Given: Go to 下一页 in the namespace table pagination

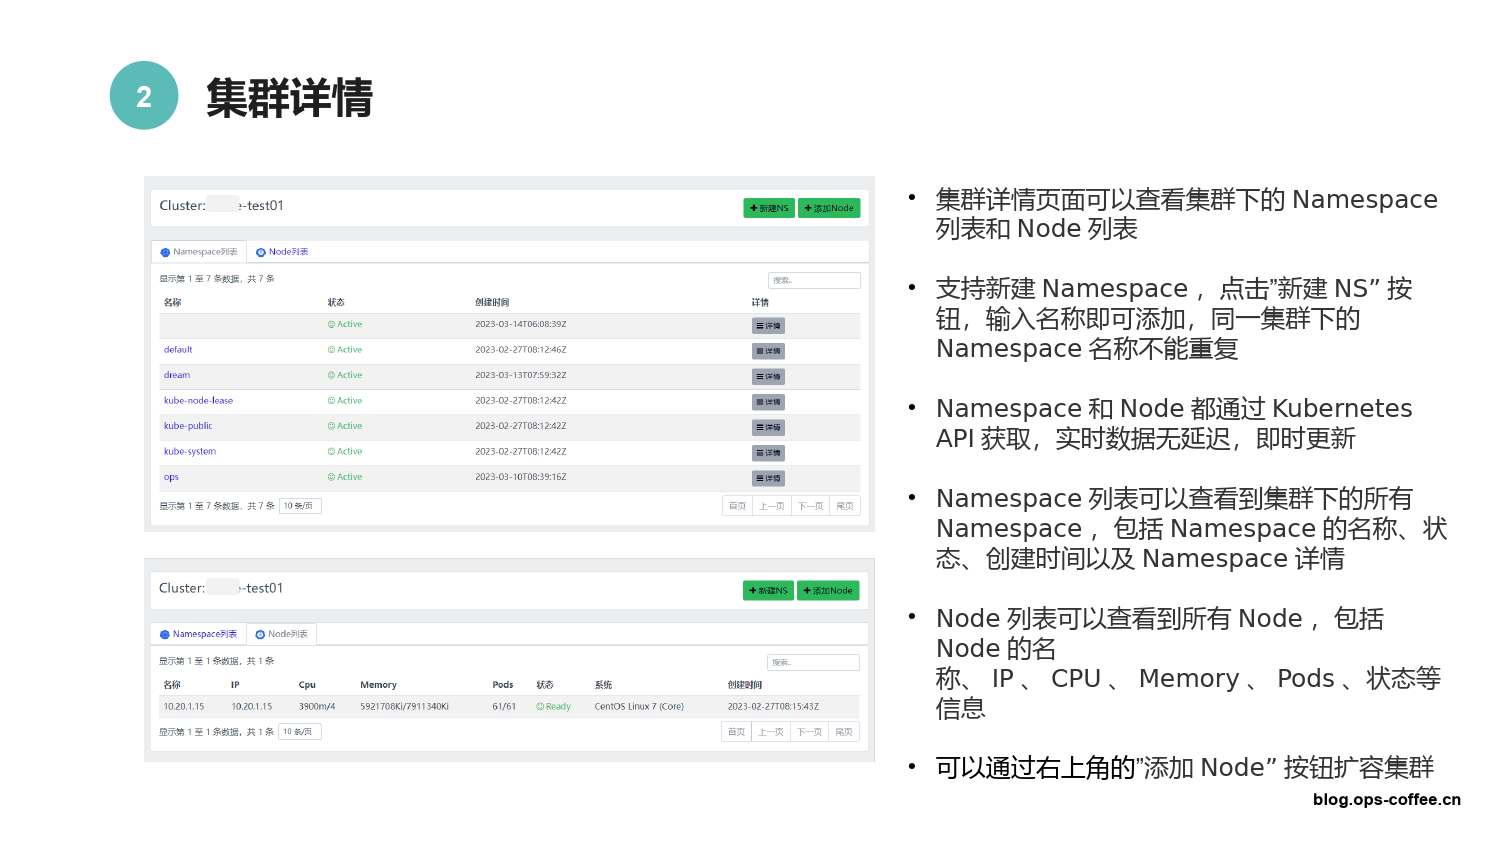Looking at the screenshot, I should pos(810,506).
